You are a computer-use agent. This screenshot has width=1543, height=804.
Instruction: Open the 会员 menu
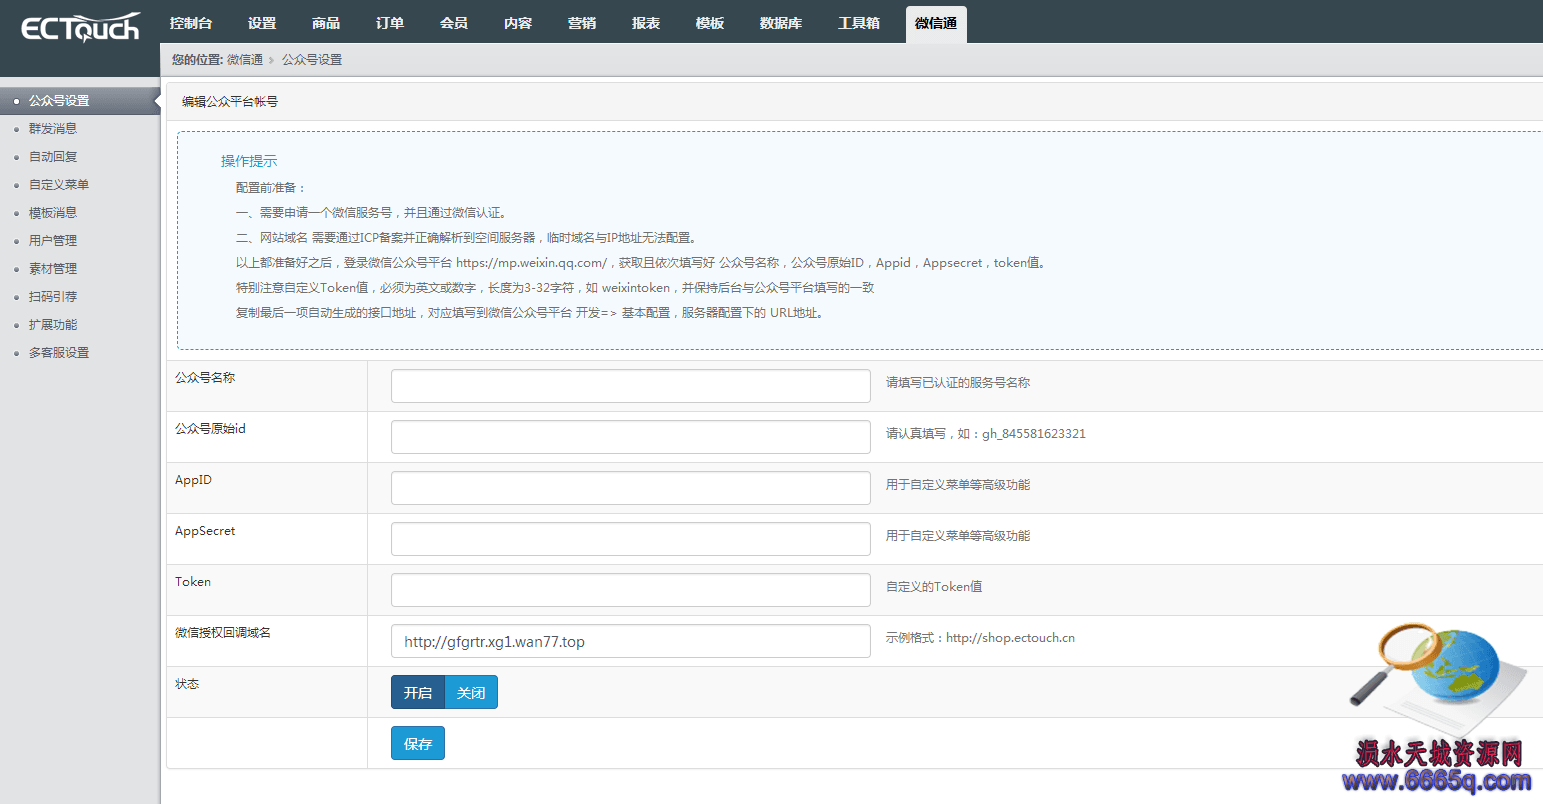pos(454,23)
